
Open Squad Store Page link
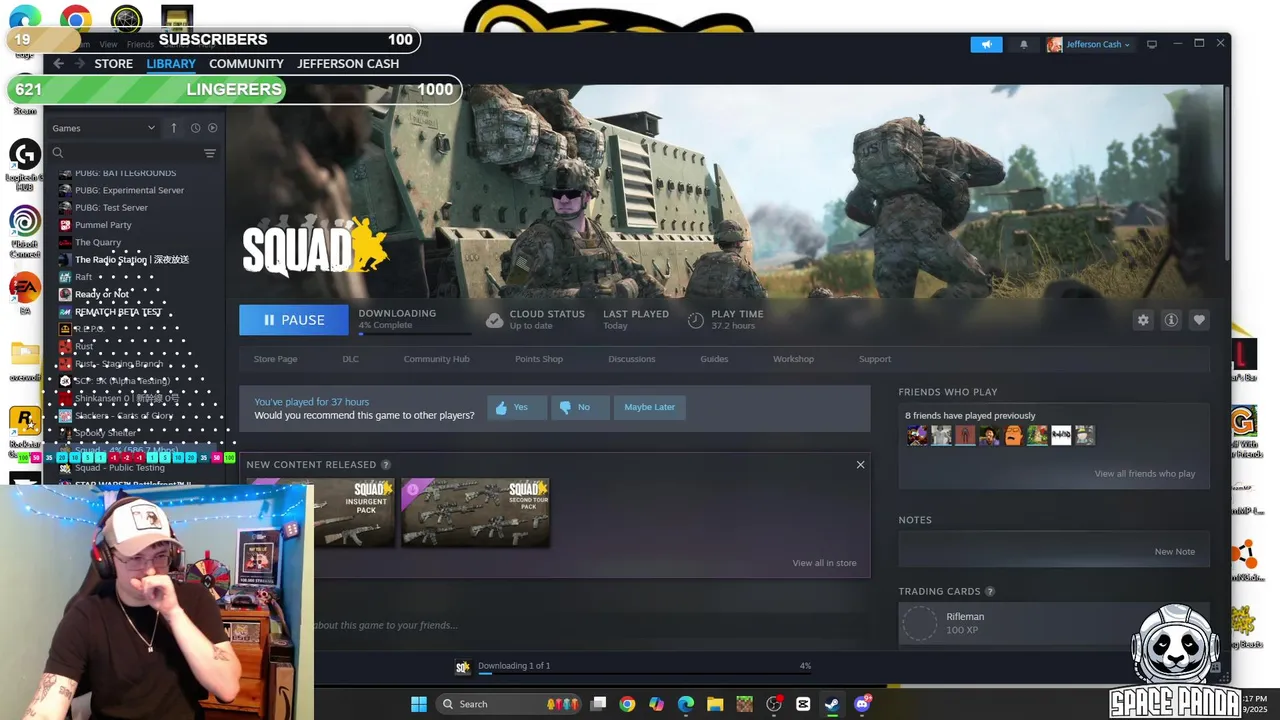[x=275, y=359]
